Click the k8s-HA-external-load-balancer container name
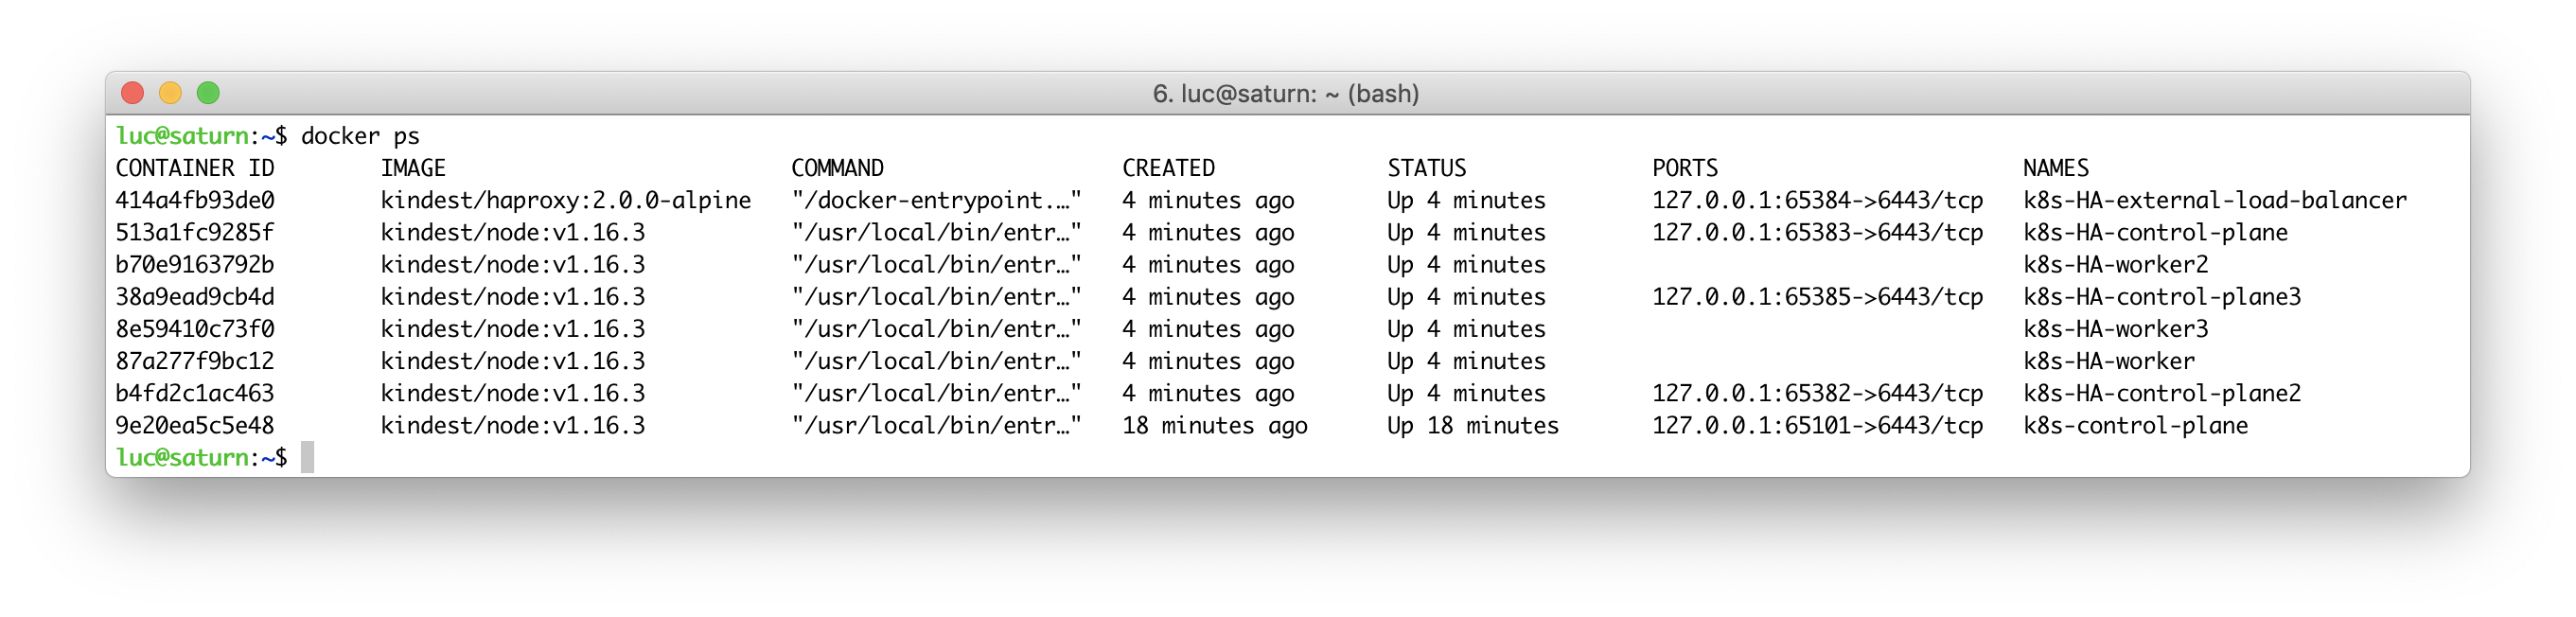 coord(2214,200)
